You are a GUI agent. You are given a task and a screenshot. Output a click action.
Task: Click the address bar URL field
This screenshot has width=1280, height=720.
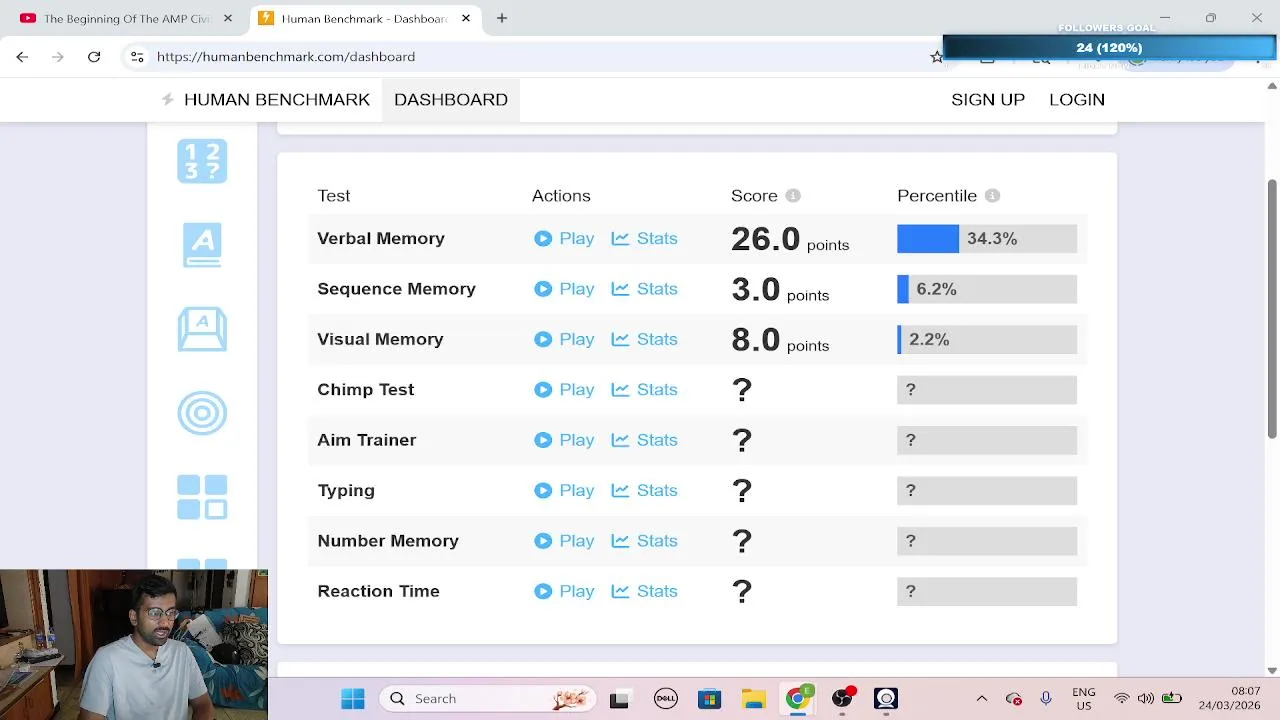(530, 57)
